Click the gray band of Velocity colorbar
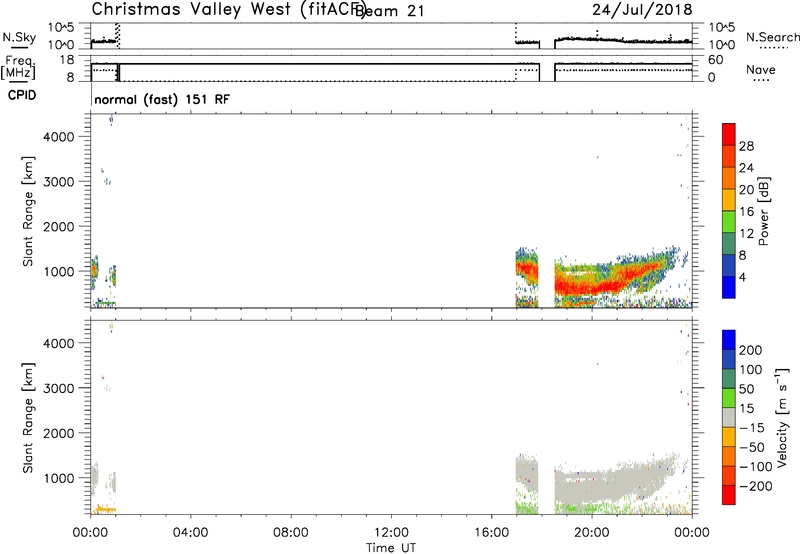 (x=729, y=418)
